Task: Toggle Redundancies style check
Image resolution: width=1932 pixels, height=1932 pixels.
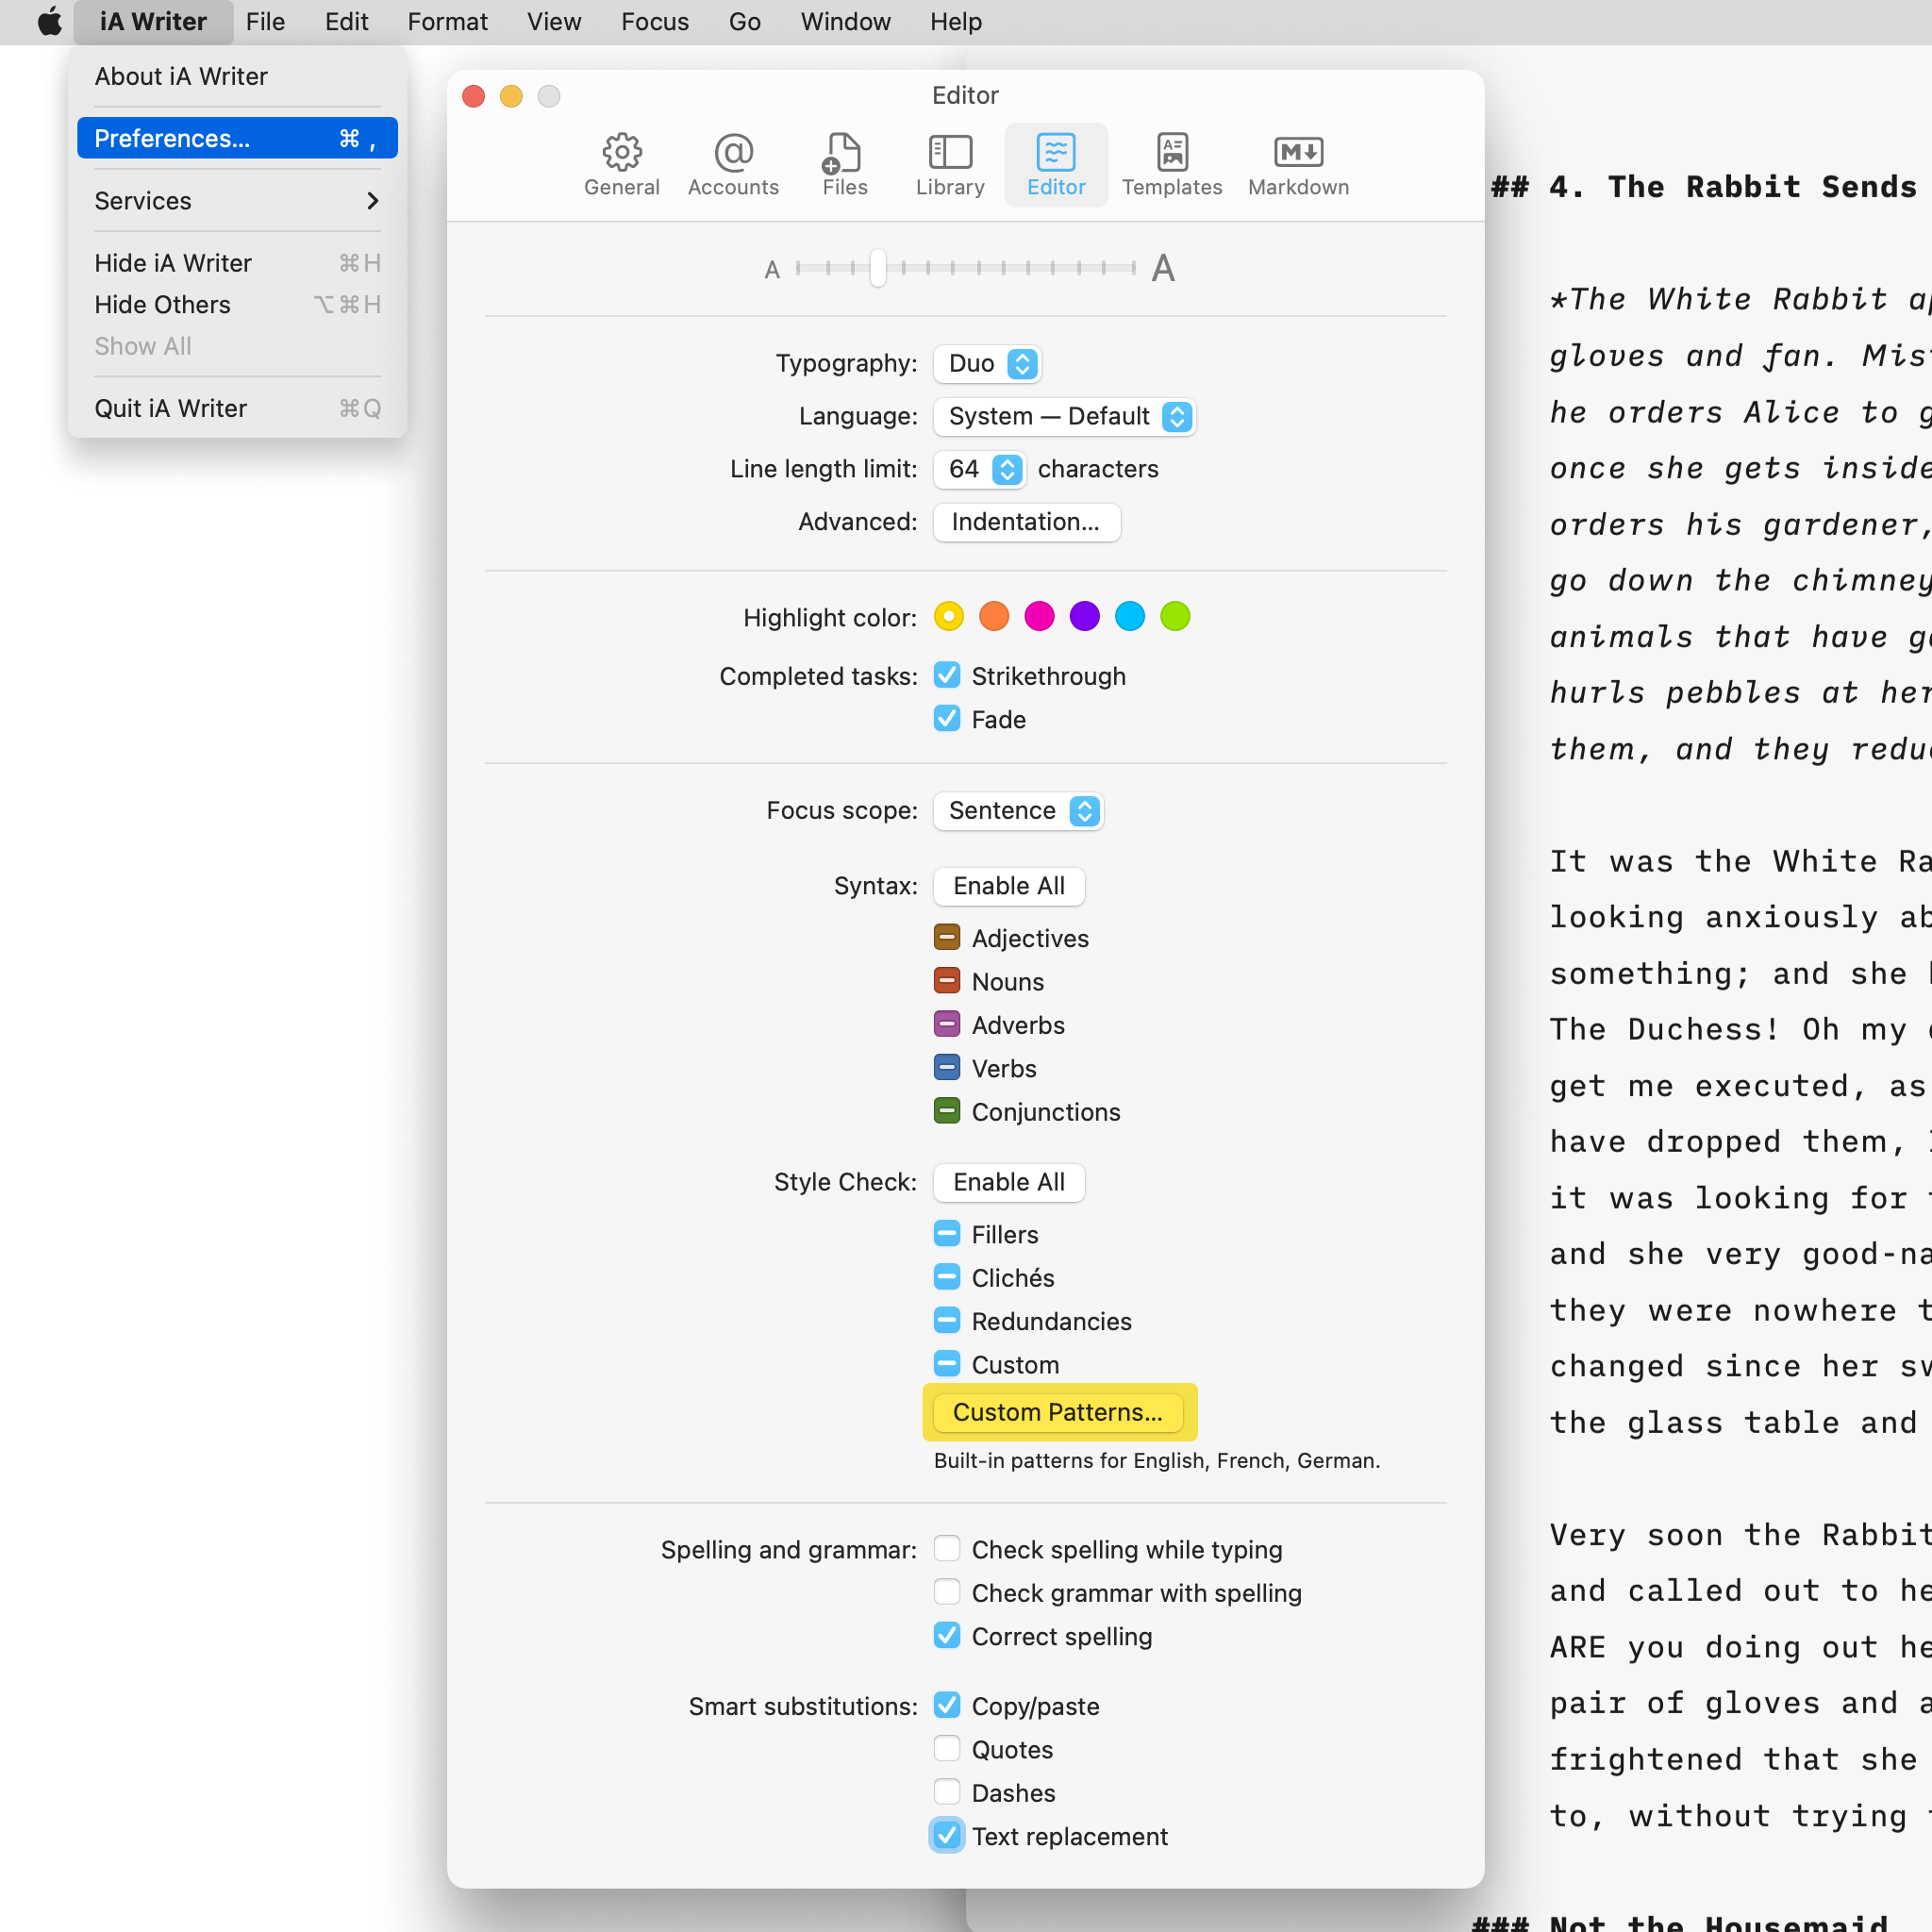Action: [947, 1321]
